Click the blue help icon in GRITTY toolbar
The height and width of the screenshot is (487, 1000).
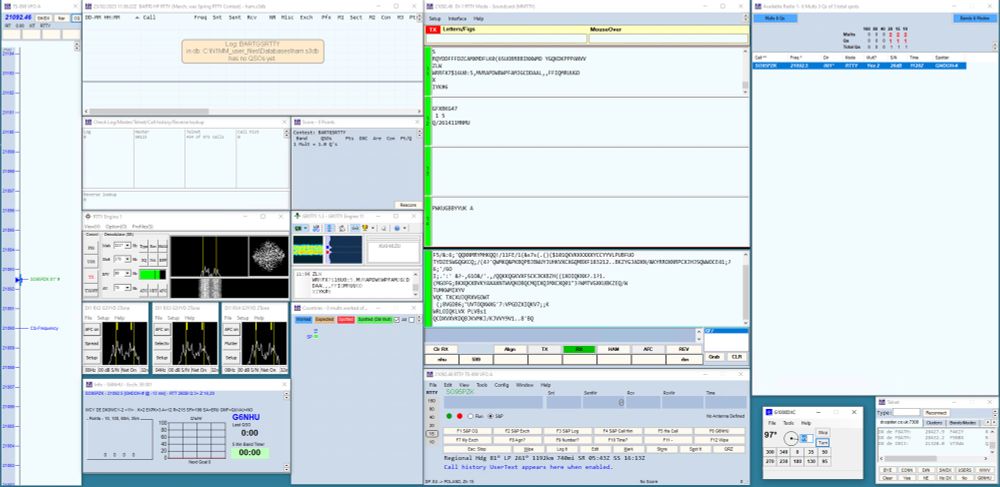pos(397,228)
